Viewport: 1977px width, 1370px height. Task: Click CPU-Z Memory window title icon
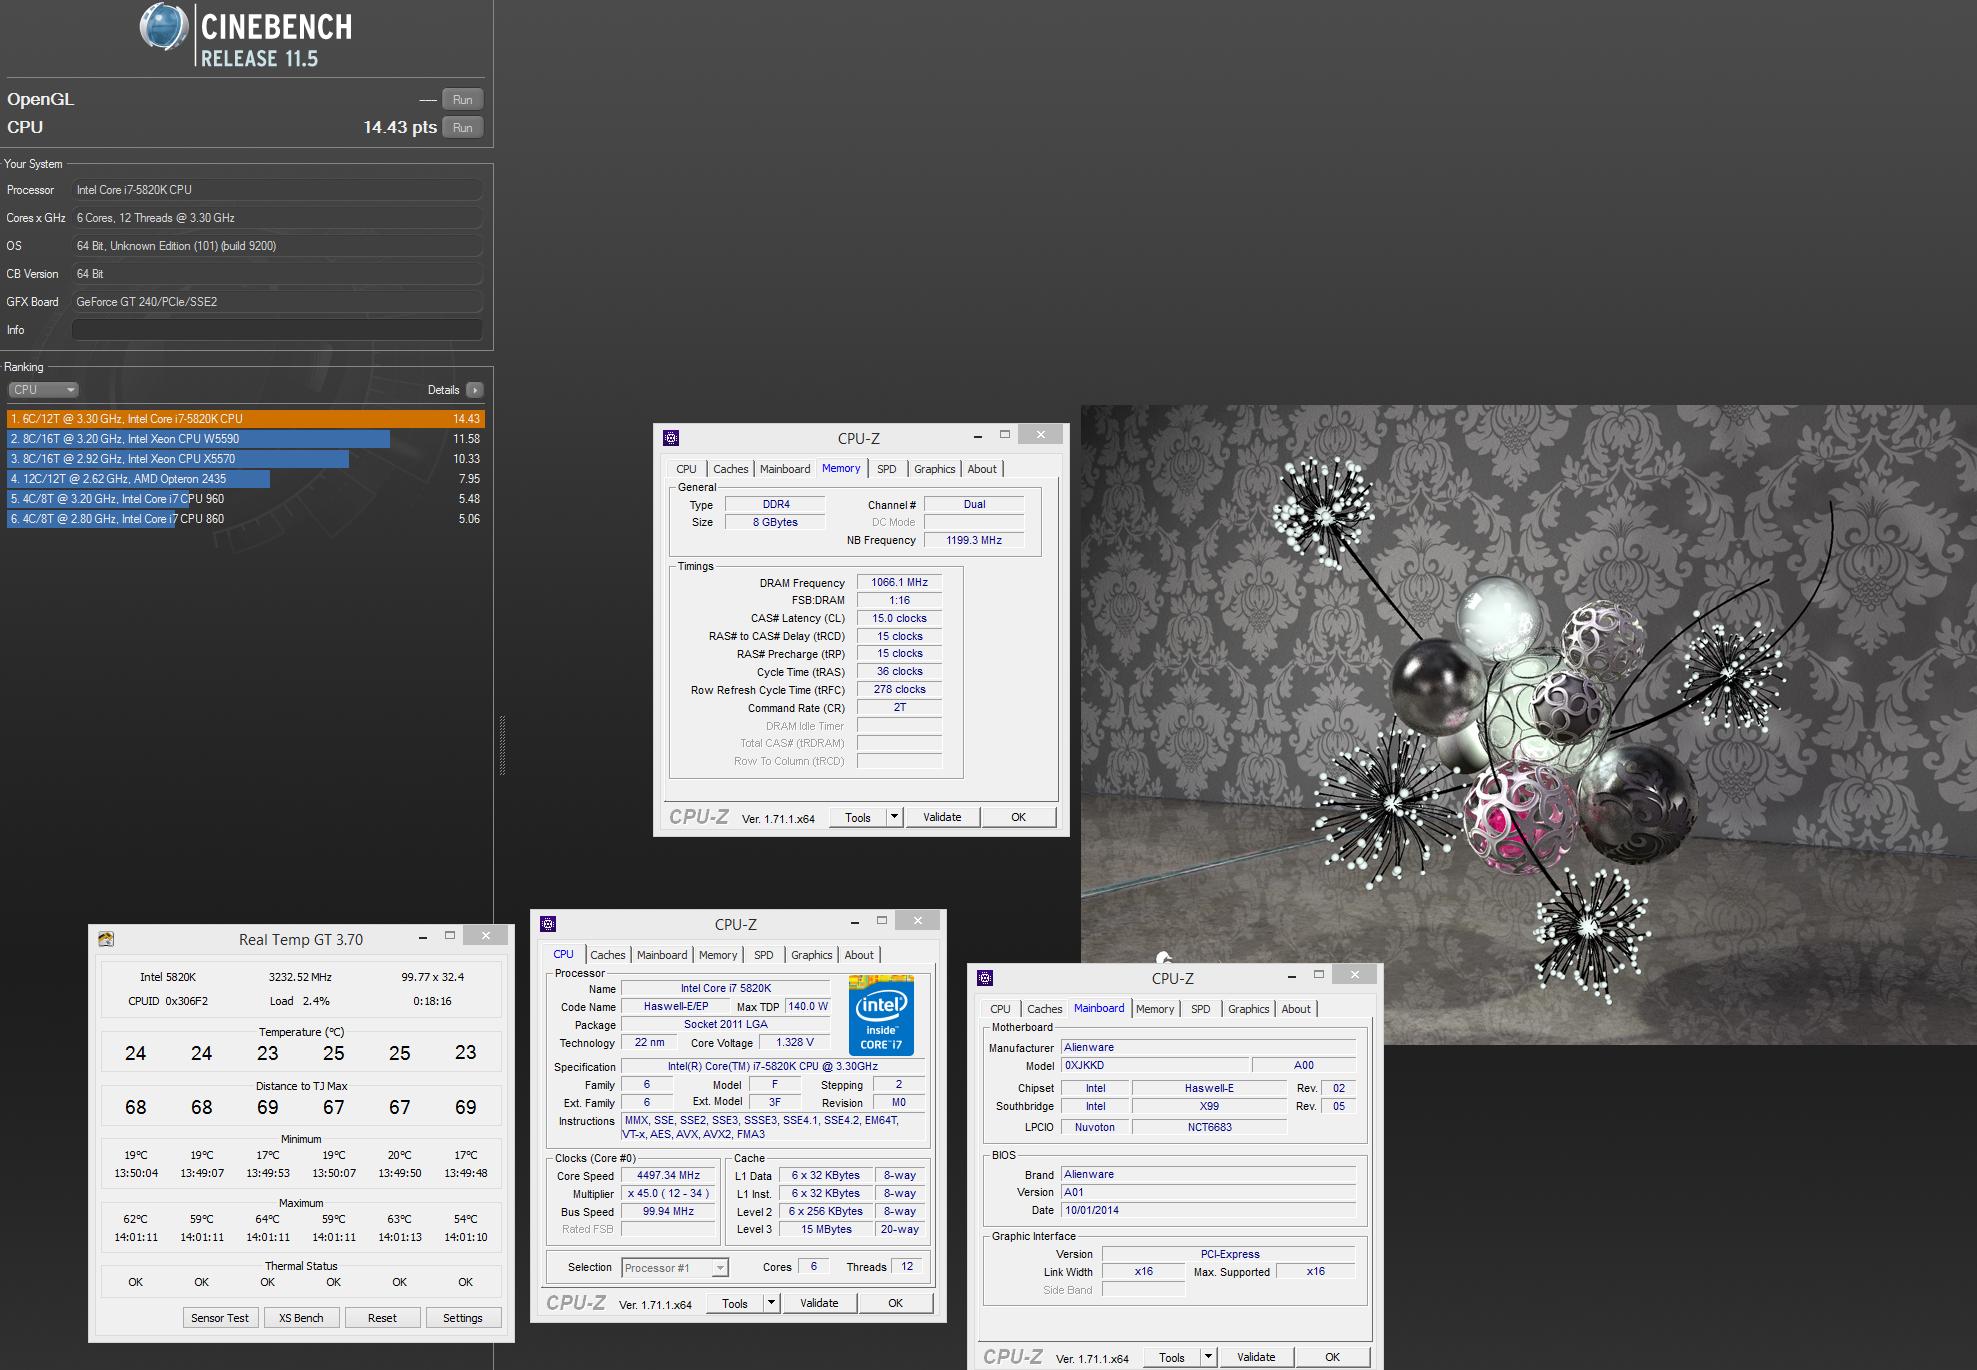pyautogui.click(x=671, y=438)
